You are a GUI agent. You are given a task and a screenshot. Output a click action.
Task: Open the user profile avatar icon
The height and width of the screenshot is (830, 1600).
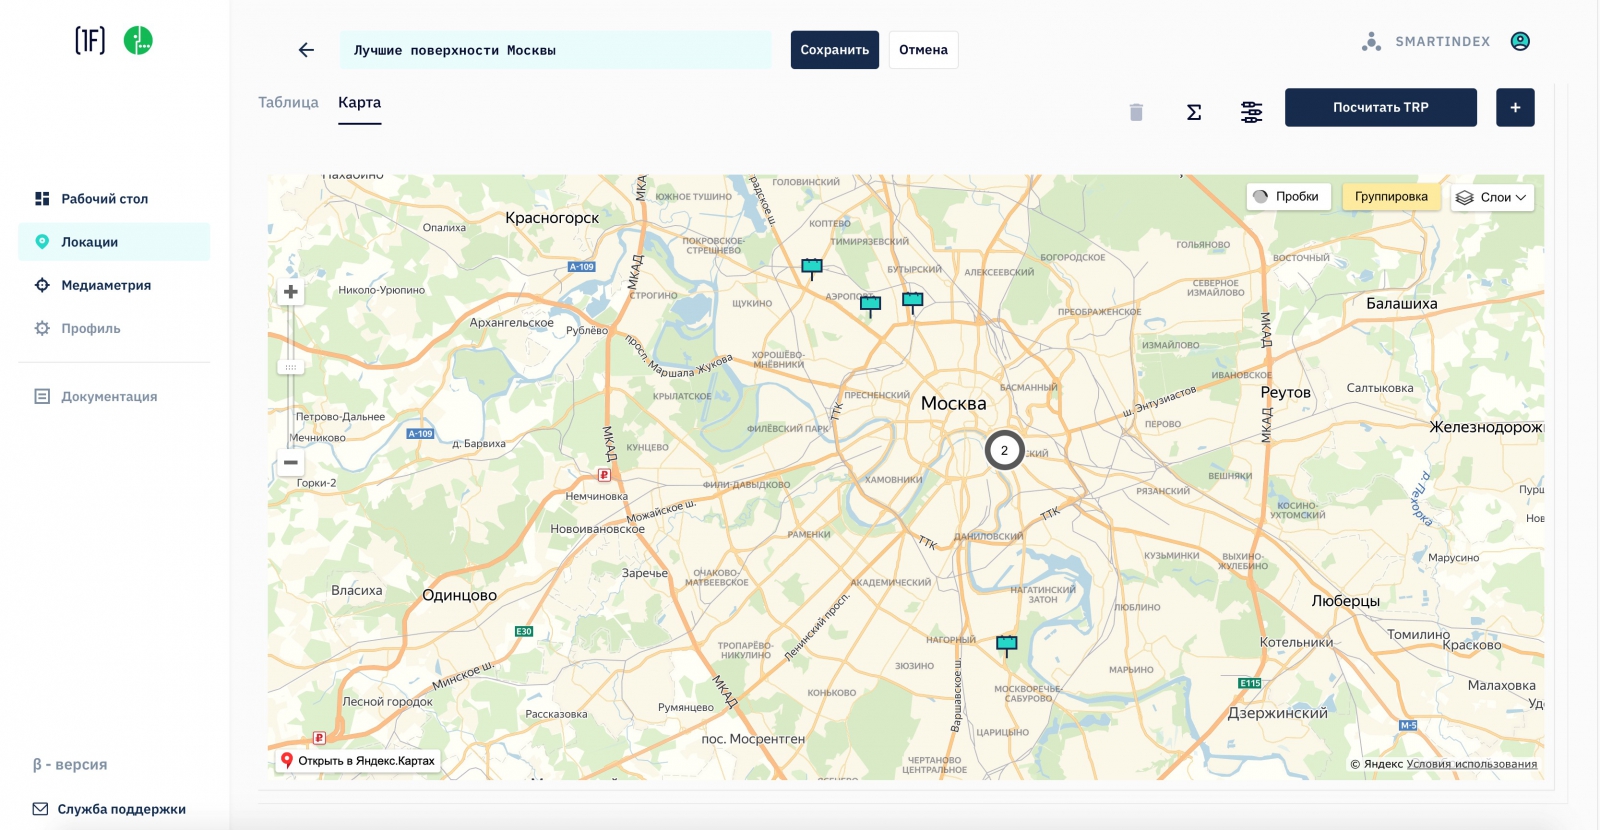click(x=1520, y=41)
